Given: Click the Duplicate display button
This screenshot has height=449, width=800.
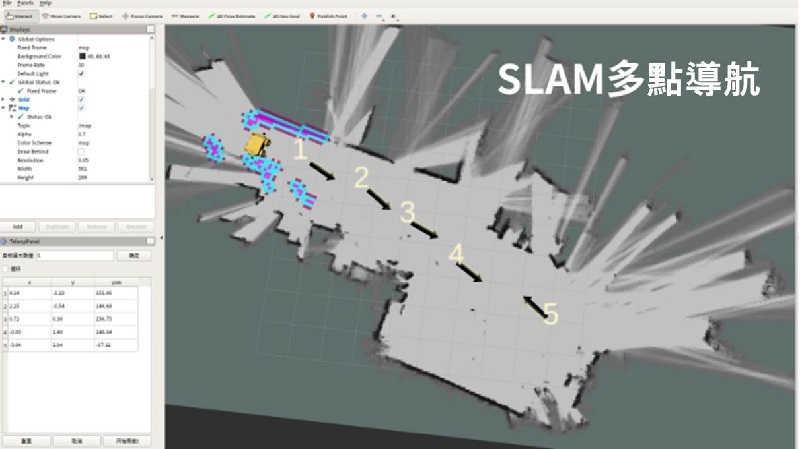Looking at the screenshot, I should 57,227.
